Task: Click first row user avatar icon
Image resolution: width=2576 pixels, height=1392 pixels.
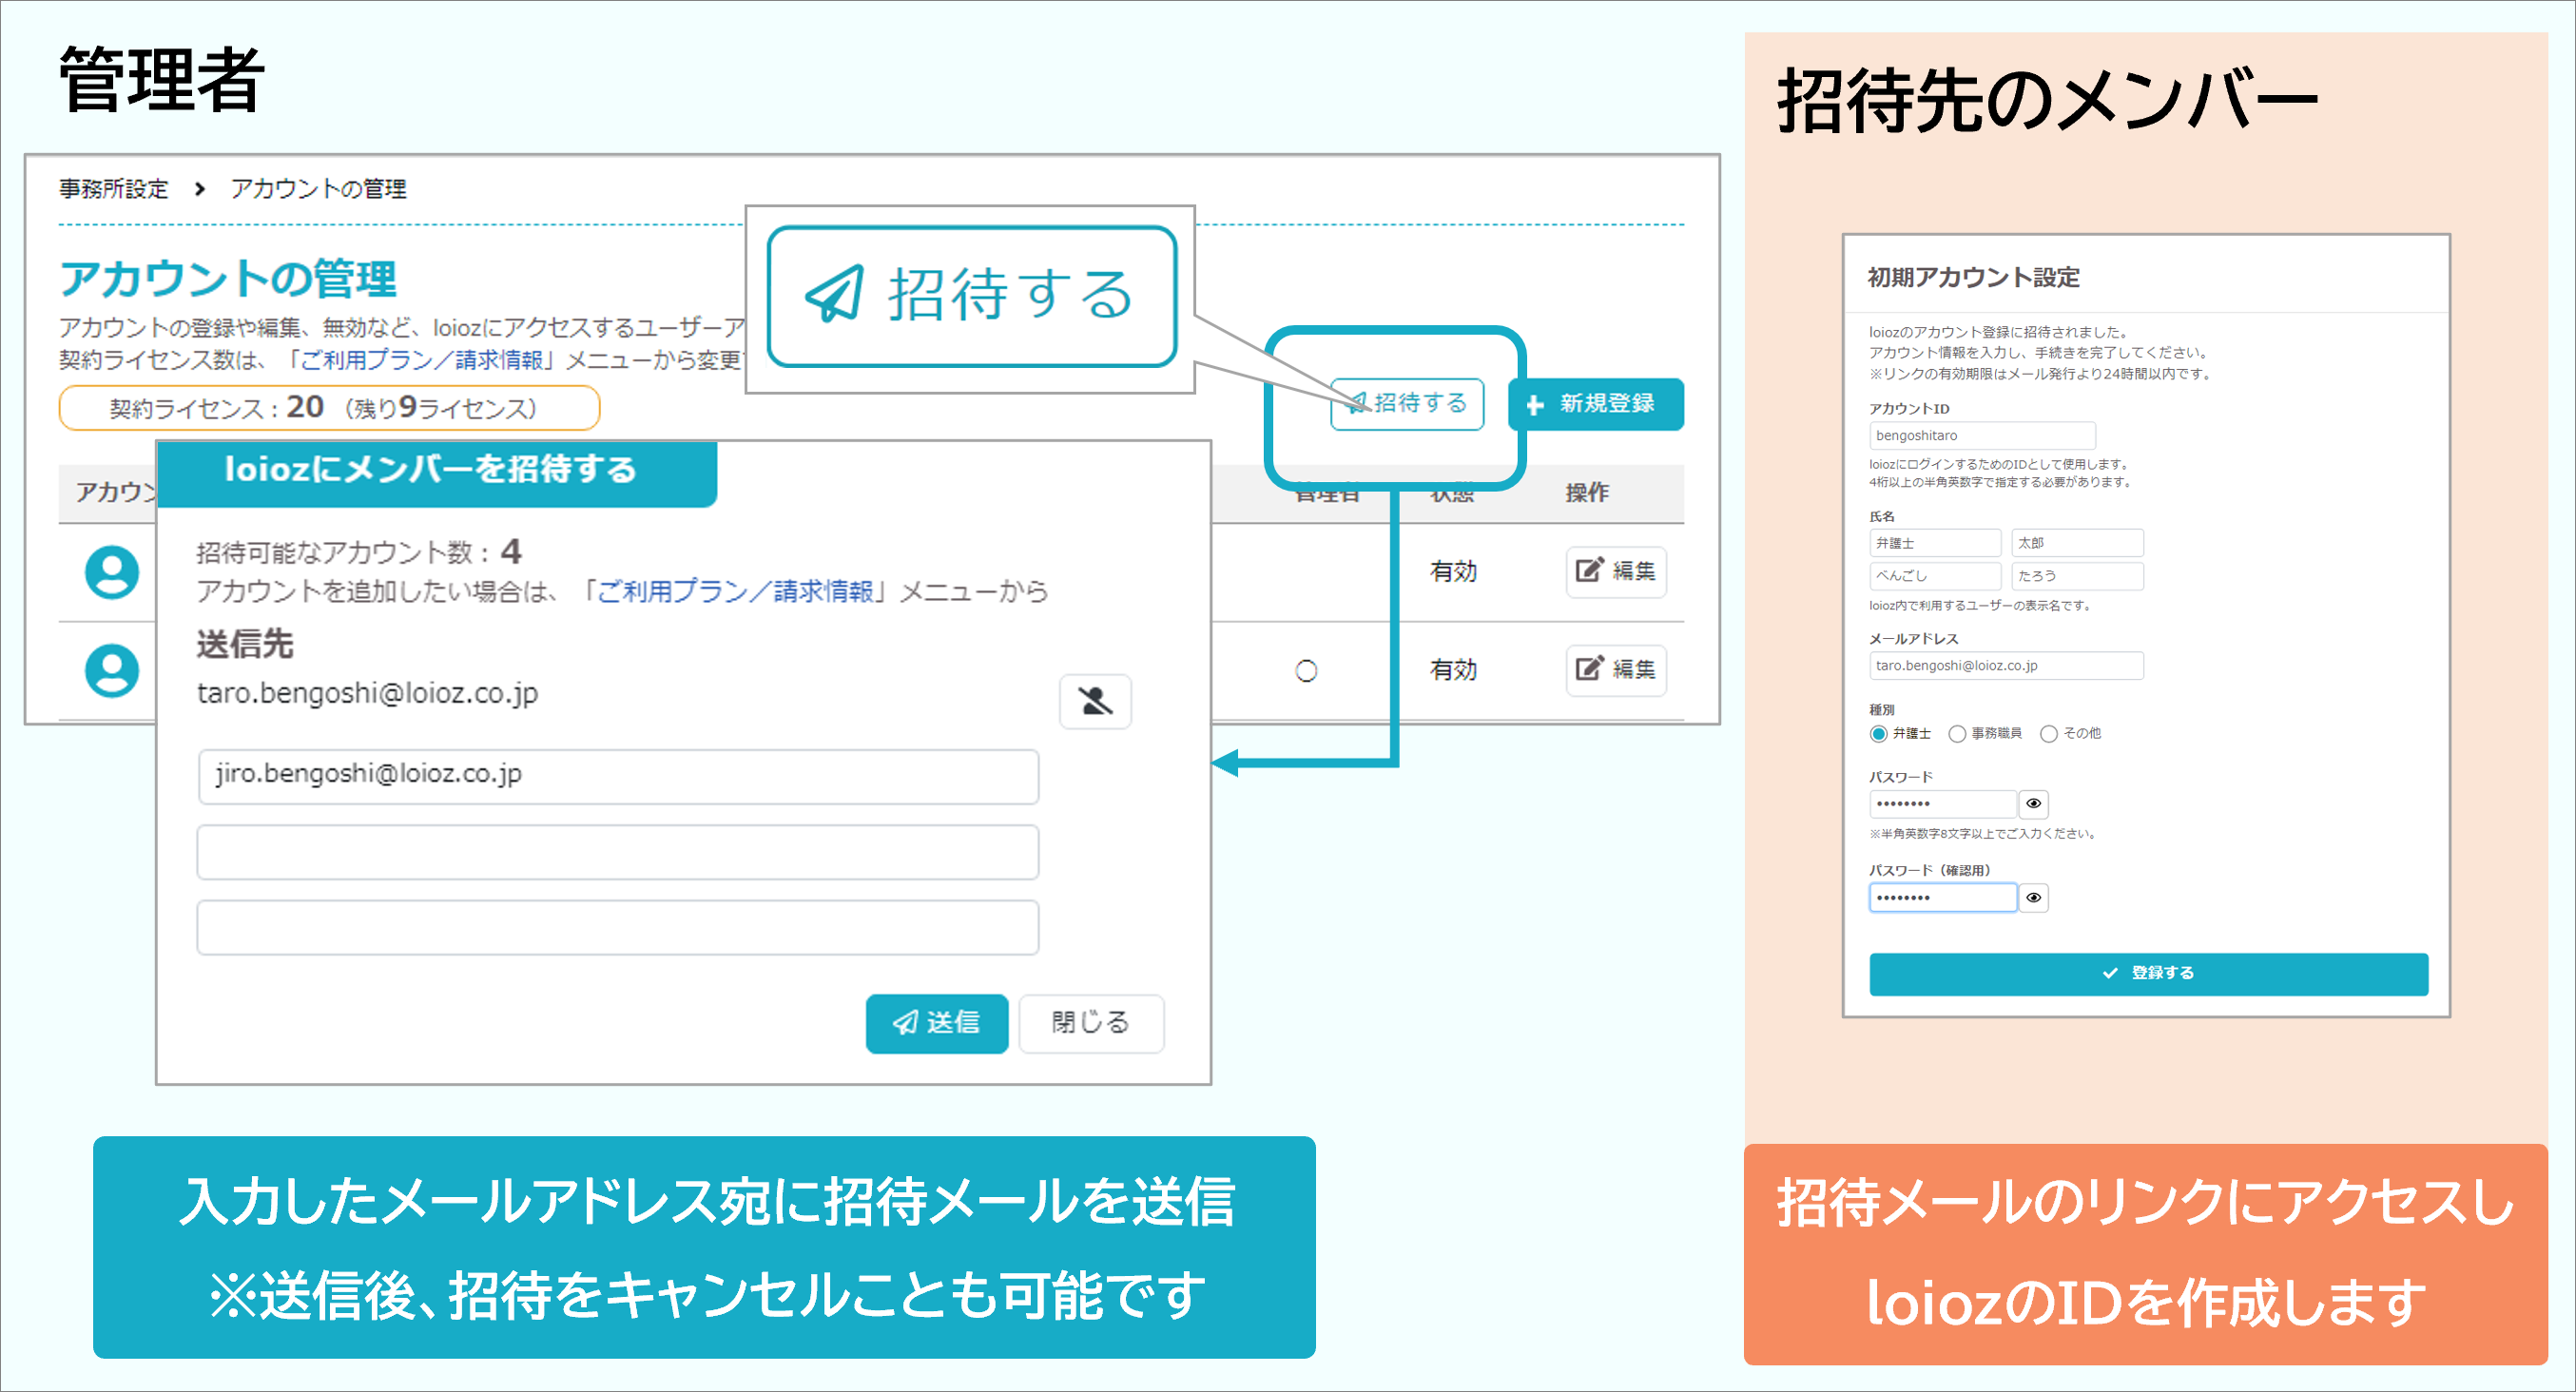Action: [112, 572]
